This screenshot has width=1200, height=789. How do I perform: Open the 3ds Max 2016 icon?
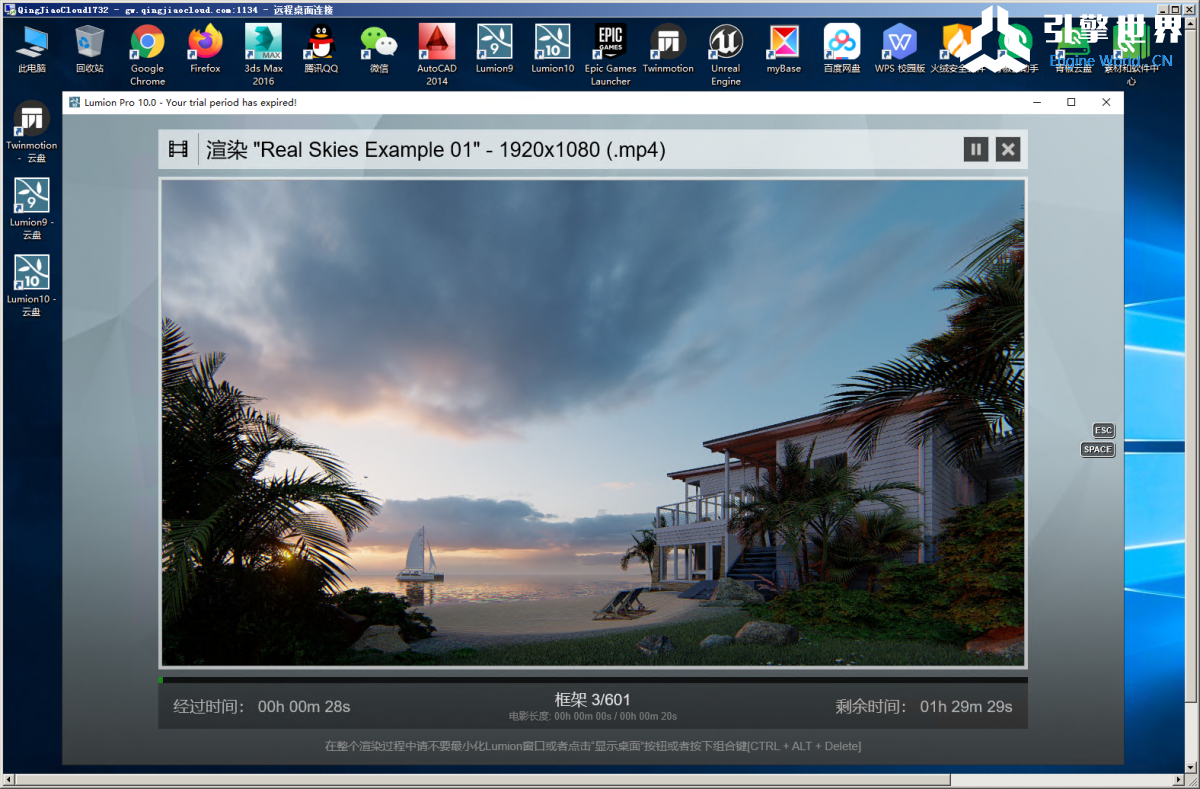(x=263, y=55)
